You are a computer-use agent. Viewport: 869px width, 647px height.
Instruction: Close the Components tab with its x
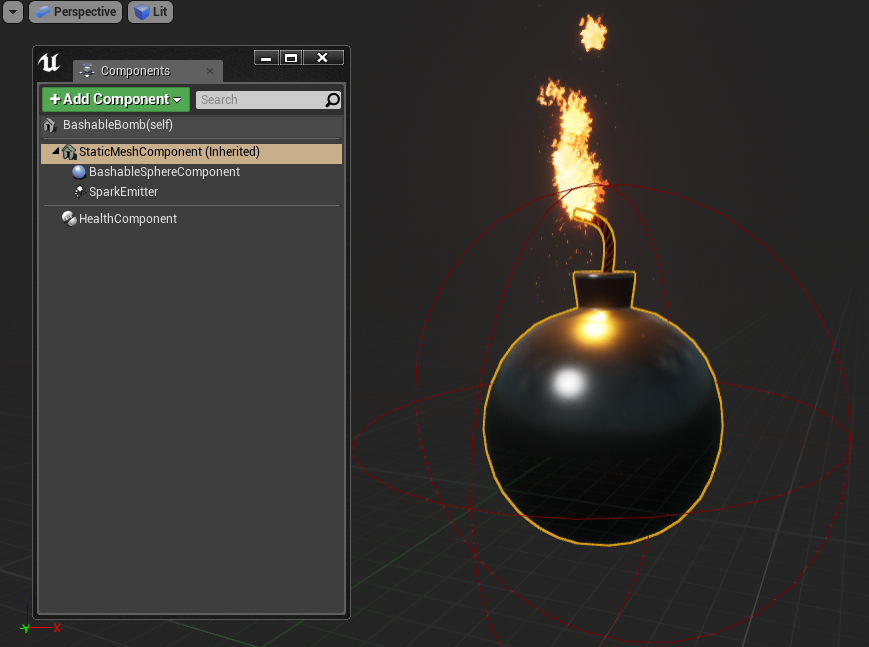210,72
